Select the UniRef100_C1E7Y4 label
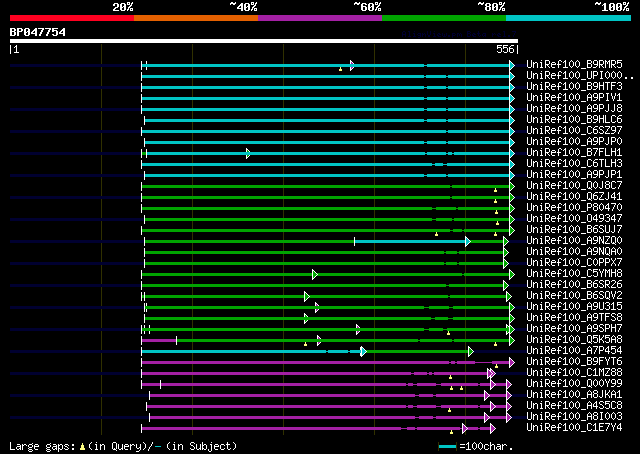 [574, 428]
